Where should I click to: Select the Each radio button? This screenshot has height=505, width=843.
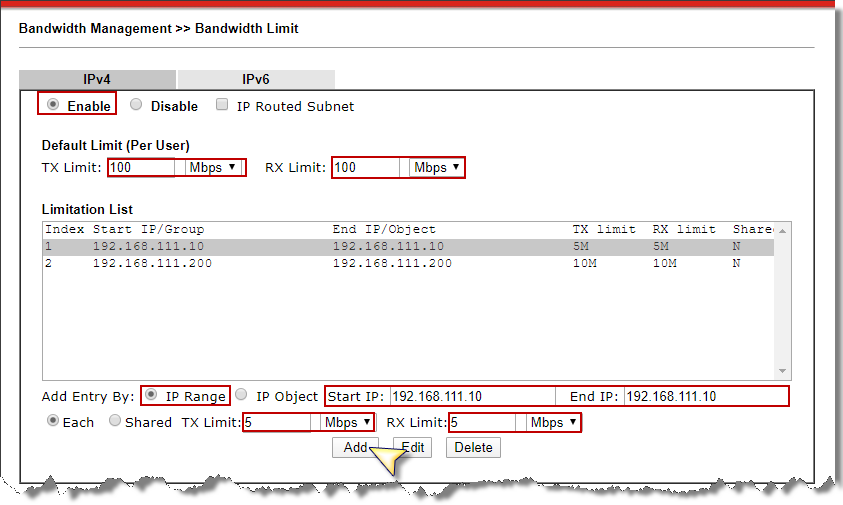53,421
